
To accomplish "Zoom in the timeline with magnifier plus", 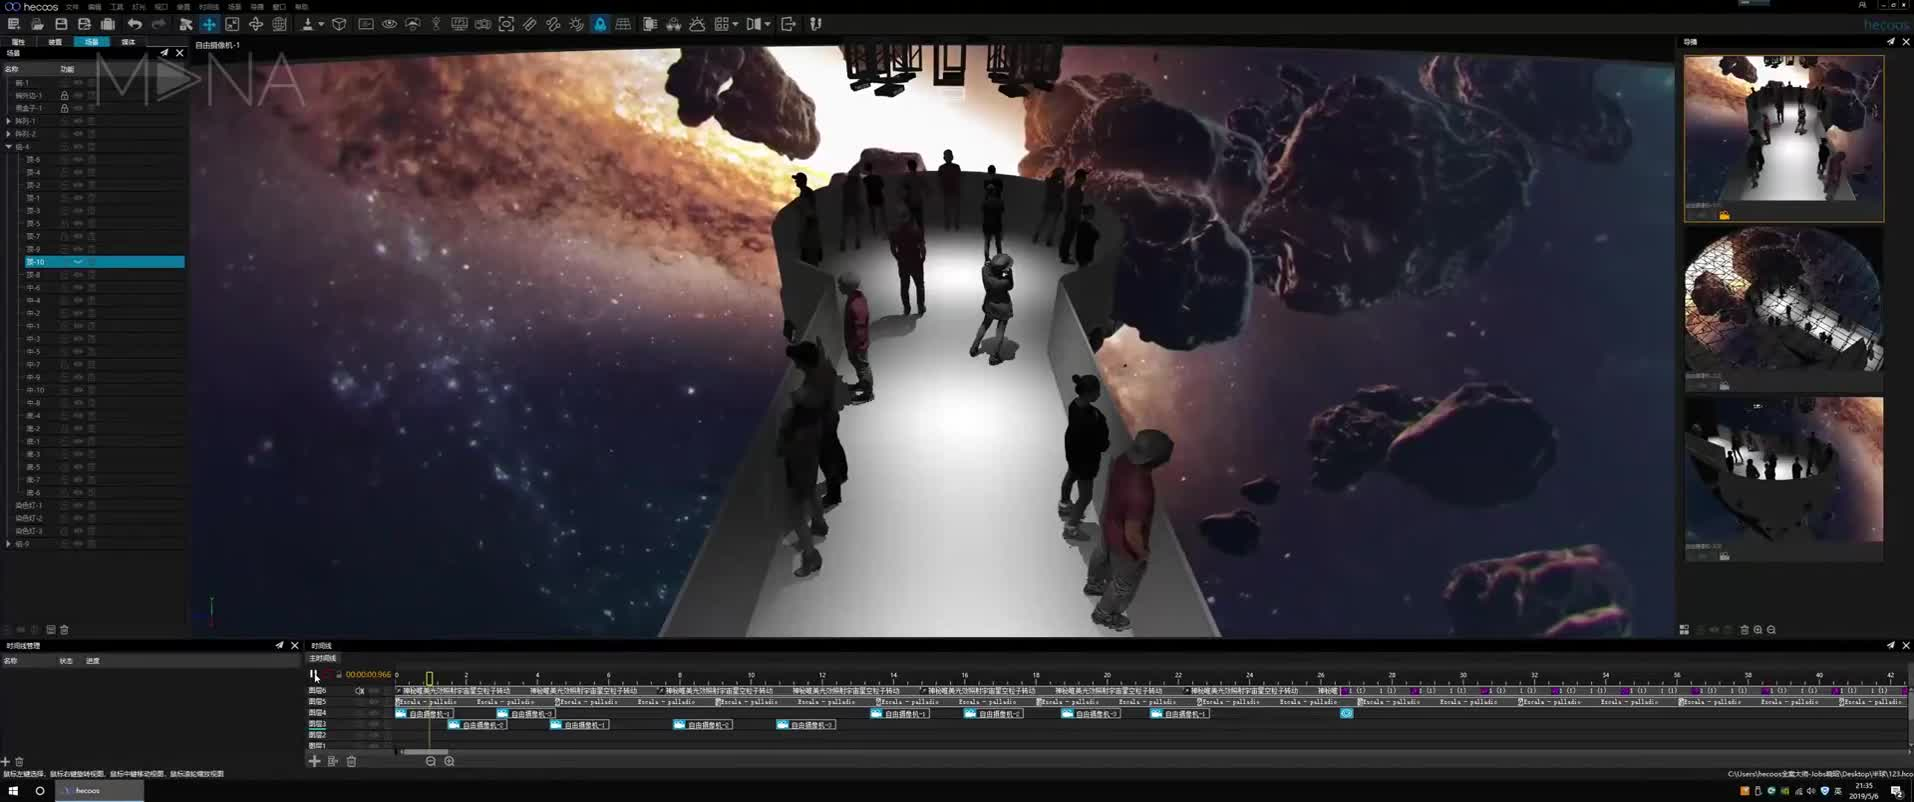I will tap(449, 761).
